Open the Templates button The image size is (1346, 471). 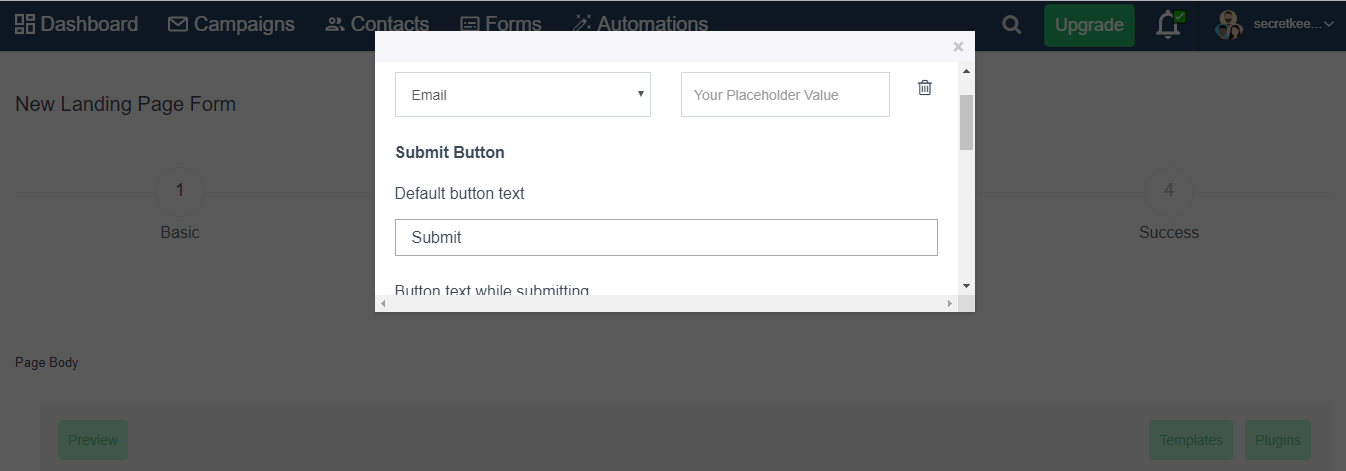(x=1192, y=440)
